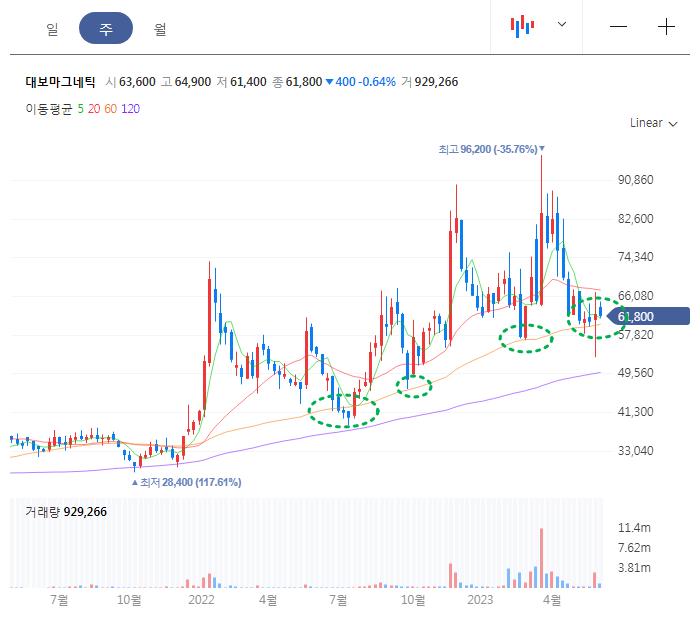The width and height of the screenshot is (691, 624).
Task: Click the 거래량 929,266 volume label
Action: pos(66,512)
